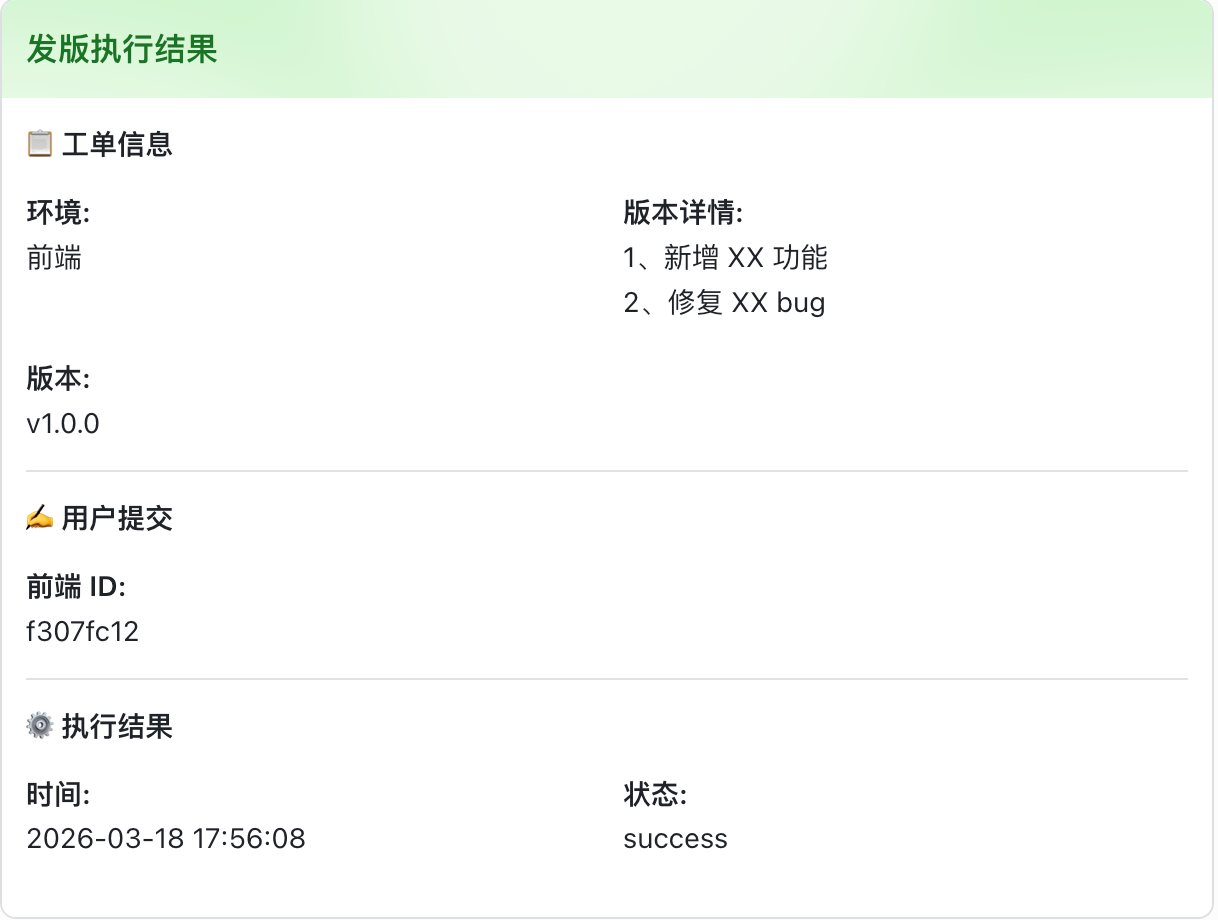This screenshot has width=1218, height=920.
Task: Click the writing hand icon beside 用户提交
Action: coord(40,518)
